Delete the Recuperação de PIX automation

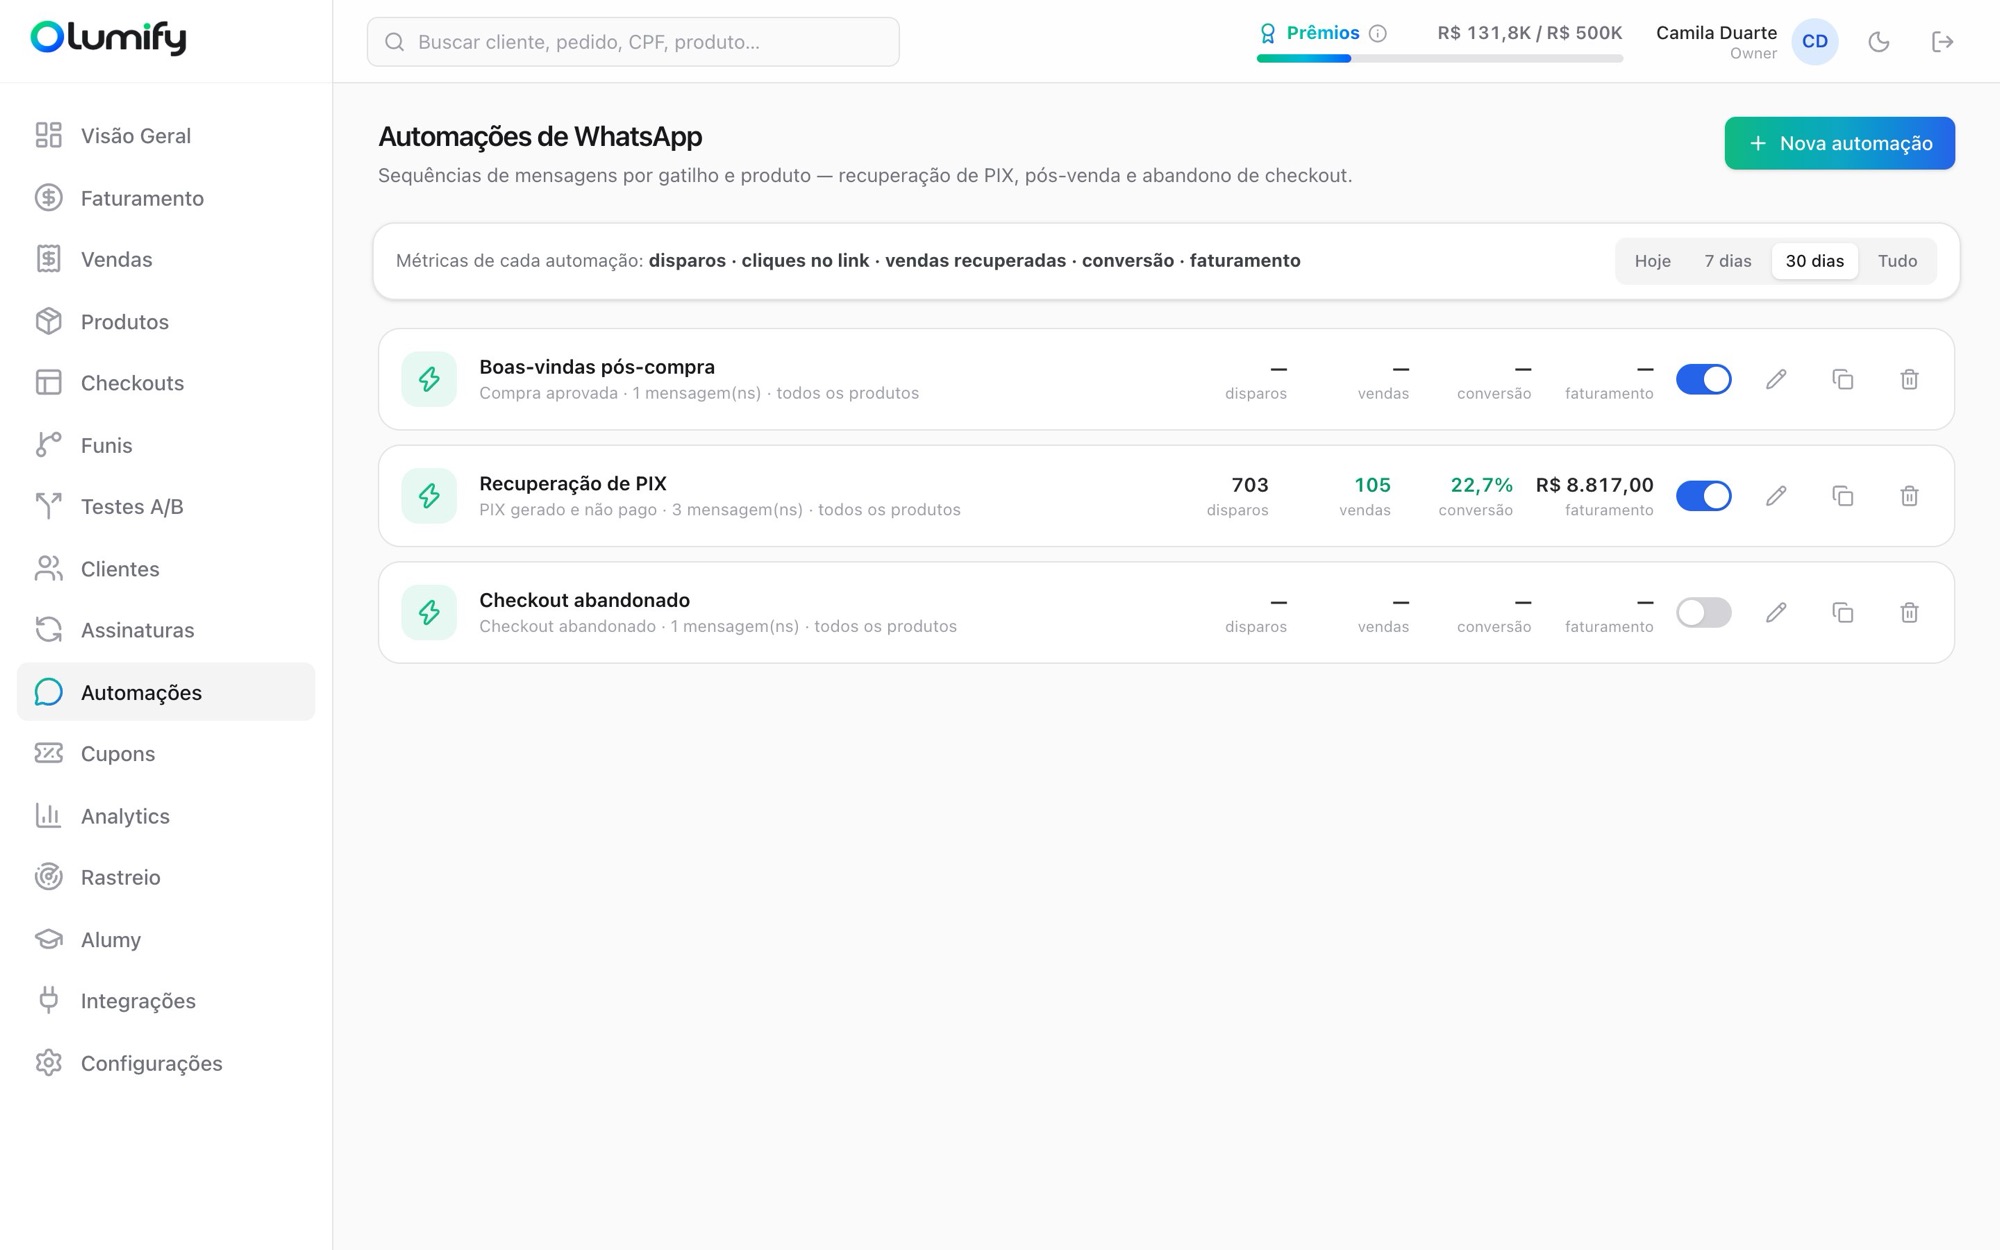(1909, 496)
